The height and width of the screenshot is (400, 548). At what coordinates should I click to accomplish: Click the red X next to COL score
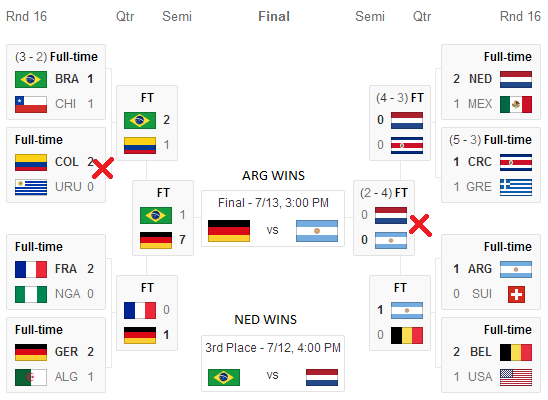(102, 168)
